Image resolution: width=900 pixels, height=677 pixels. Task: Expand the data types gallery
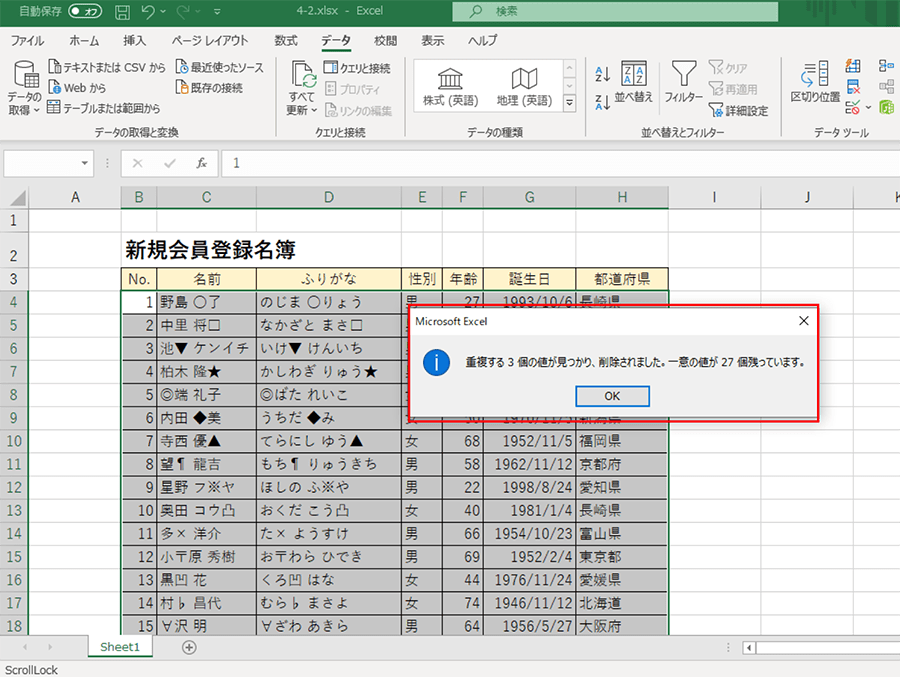570,104
